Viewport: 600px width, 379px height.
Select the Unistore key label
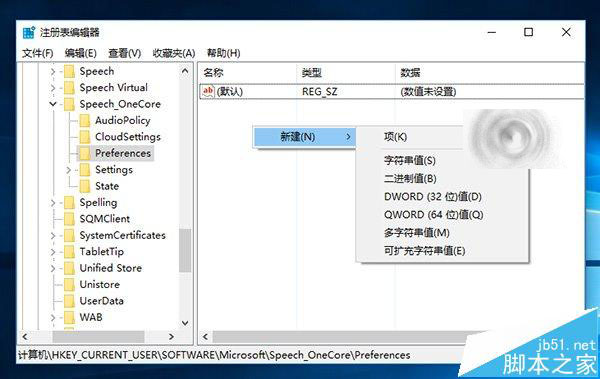pyautogui.click(x=99, y=284)
